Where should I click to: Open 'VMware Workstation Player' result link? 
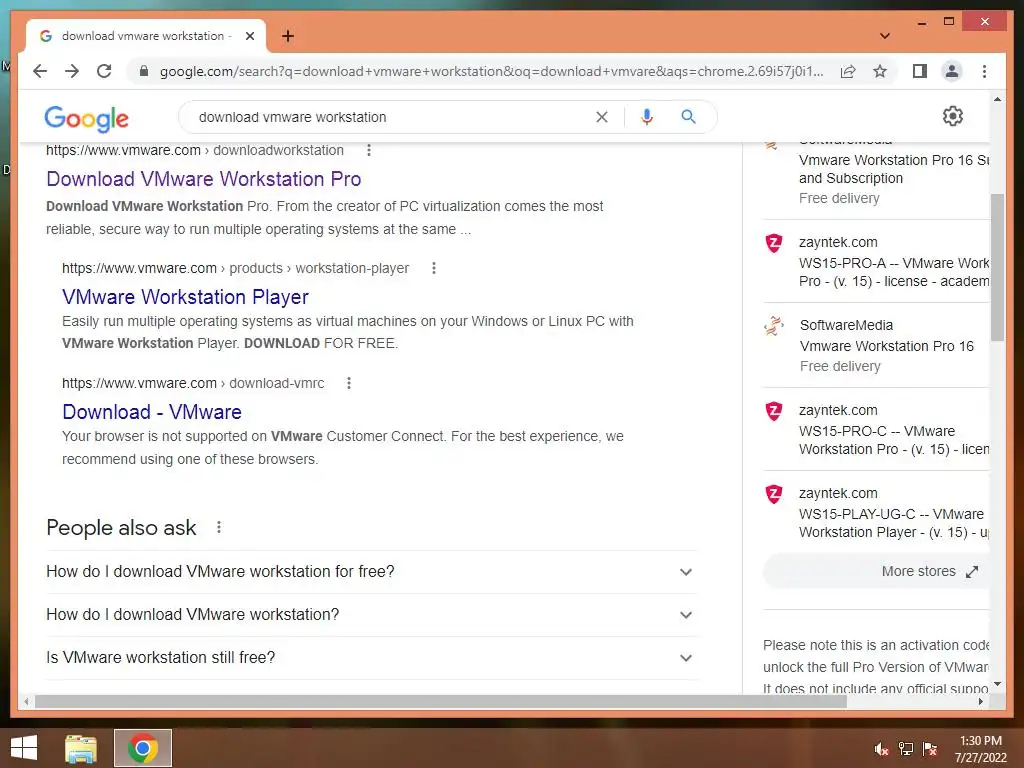point(185,296)
